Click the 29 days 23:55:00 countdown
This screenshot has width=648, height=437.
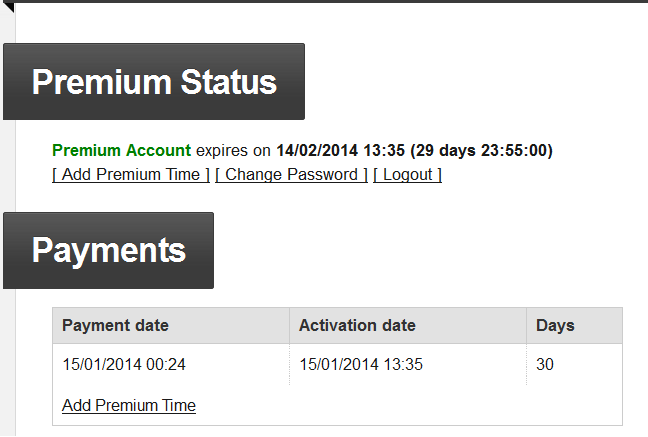pyautogui.click(x=481, y=150)
